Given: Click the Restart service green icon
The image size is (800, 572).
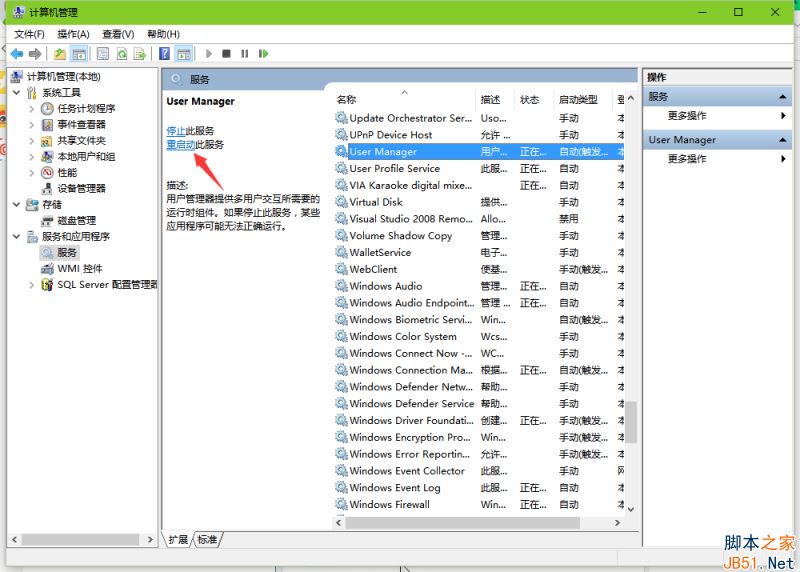Looking at the screenshot, I should pos(263,54).
